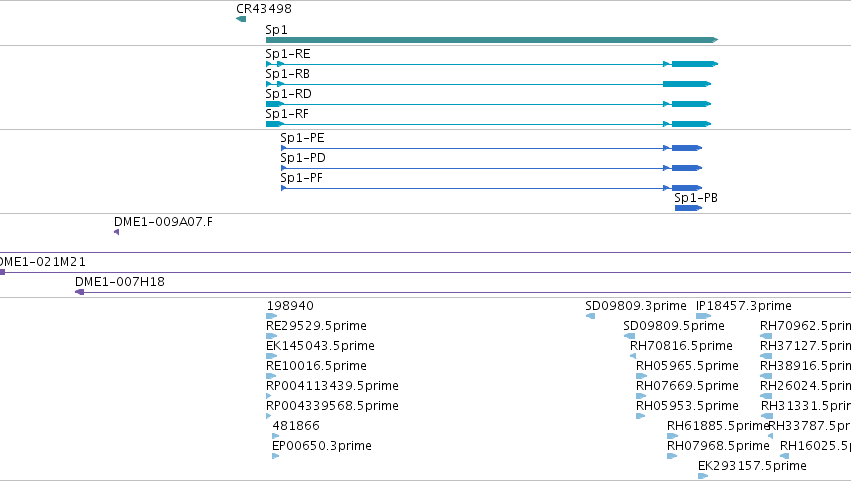Screen dimensions: 851x481
Task: Click the SD09809.3prime EST glyph
Action: click(x=590, y=316)
